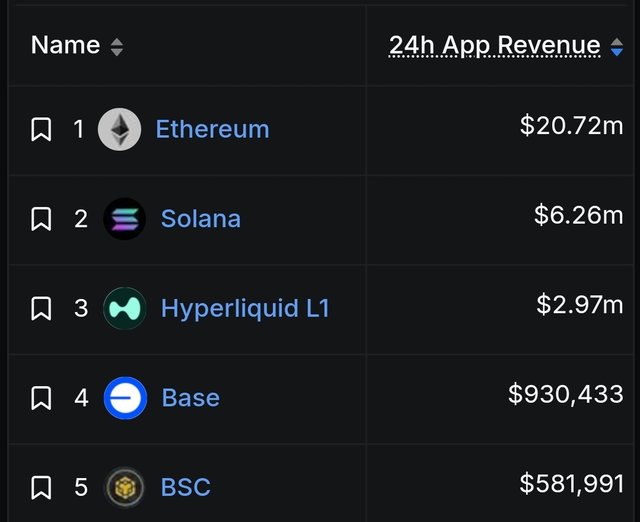This screenshot has height=522, width=640.
Task: Click the Solana logo icon
Action: point(124,219)
